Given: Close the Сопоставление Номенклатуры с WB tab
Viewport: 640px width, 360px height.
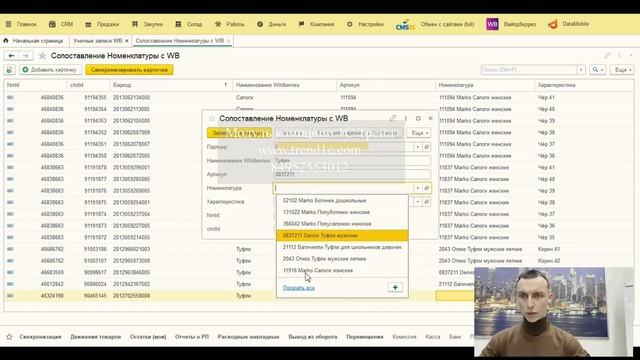Looking at the screenshot, I should (229, 41).
